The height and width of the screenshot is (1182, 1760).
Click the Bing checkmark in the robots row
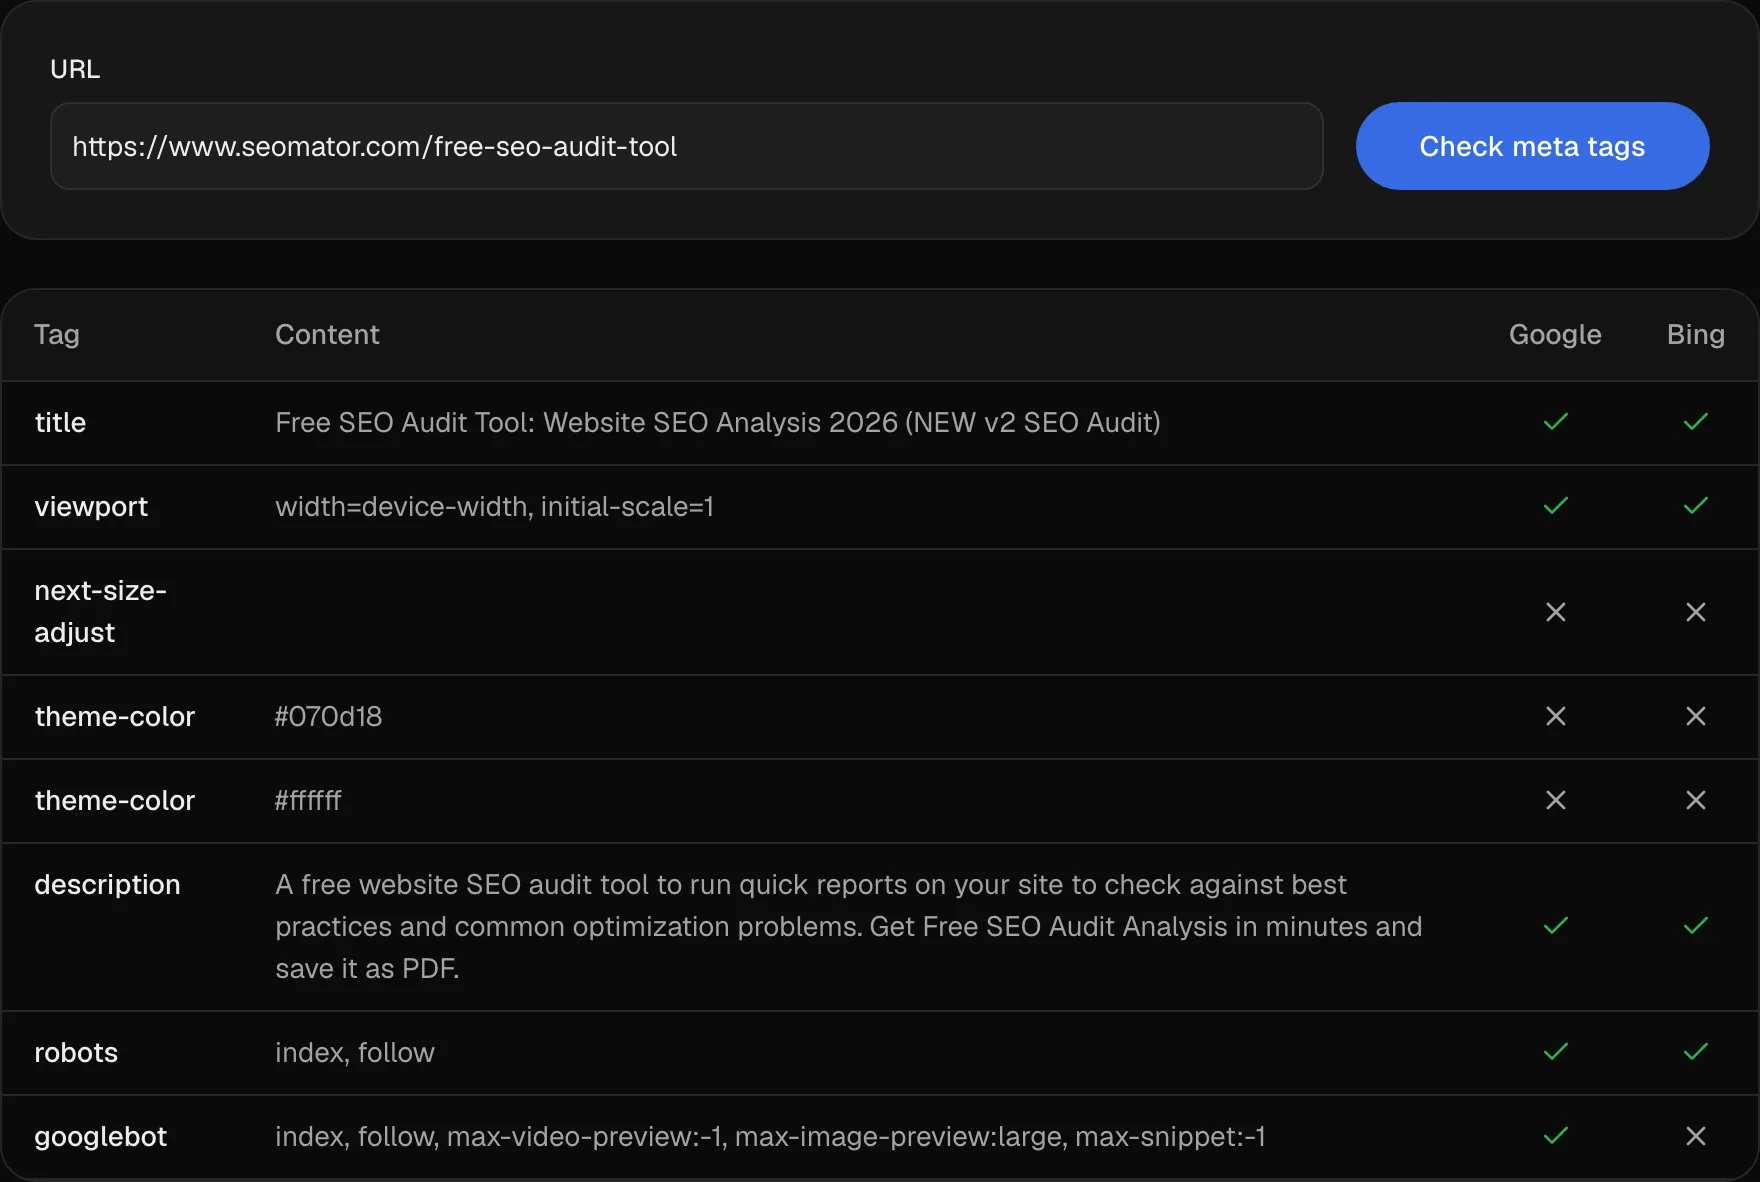(x=1696, y=1052)
